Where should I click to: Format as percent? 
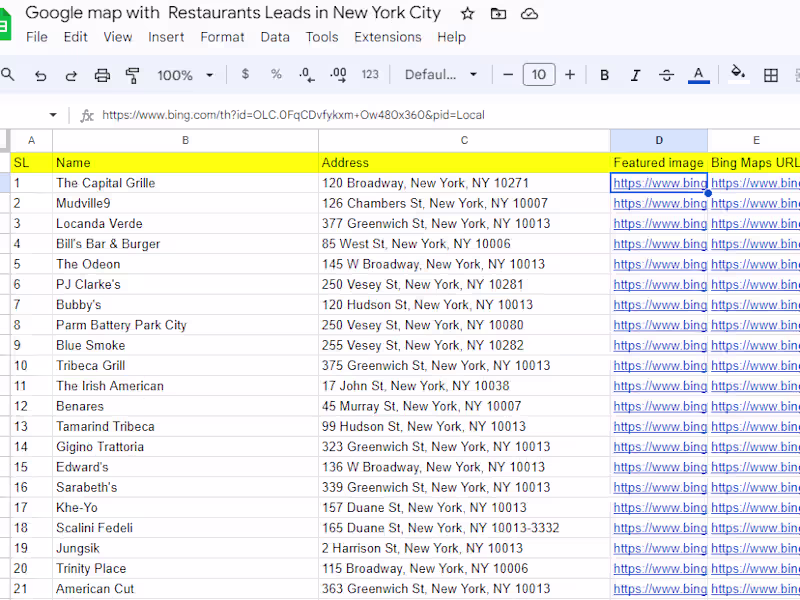(276, 74)
